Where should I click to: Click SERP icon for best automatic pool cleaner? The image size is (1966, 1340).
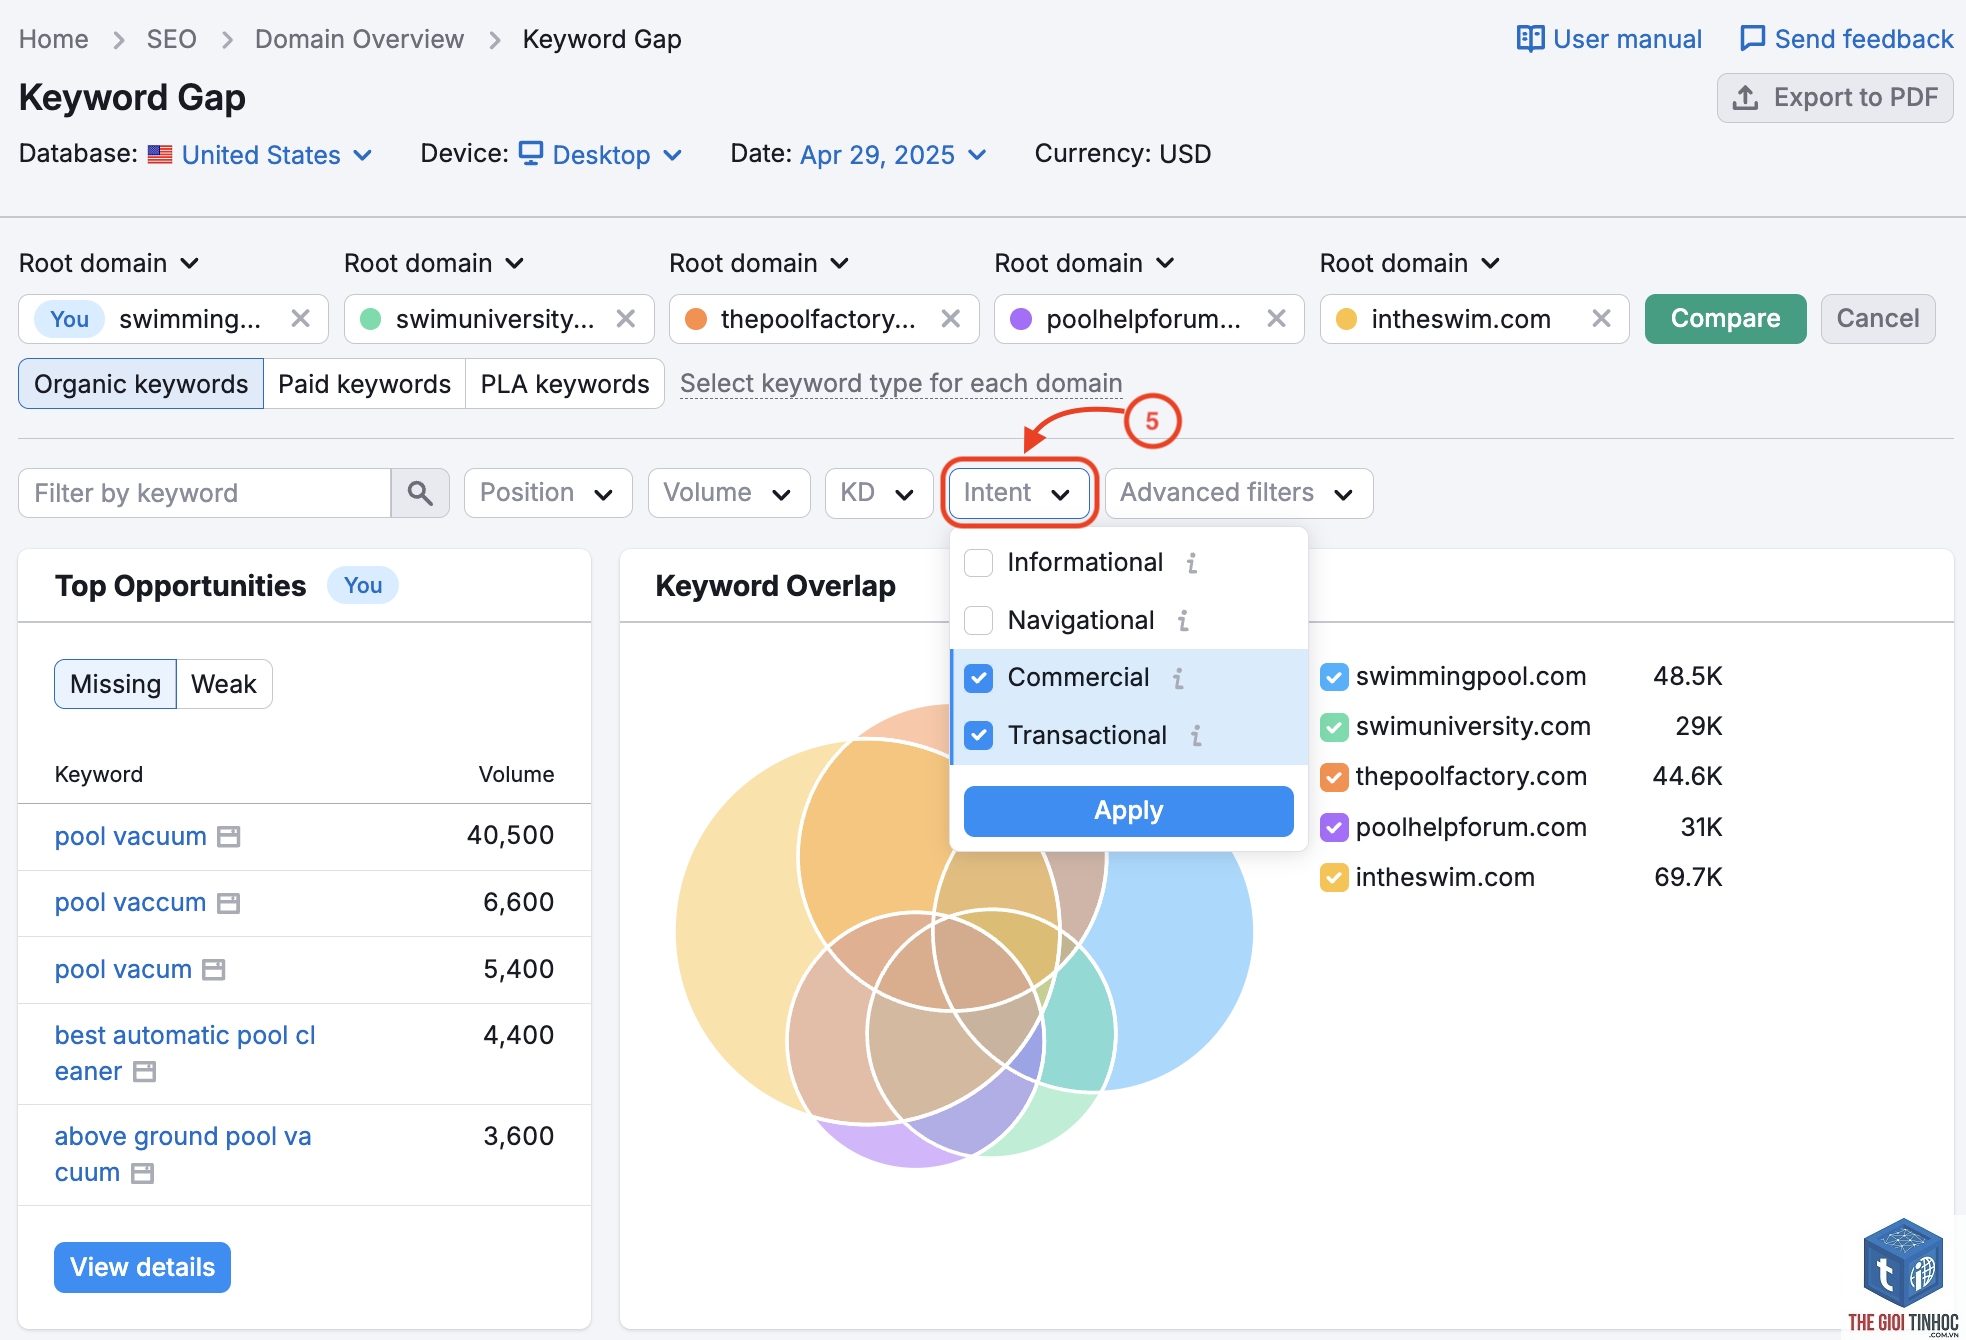[145, 1071]
